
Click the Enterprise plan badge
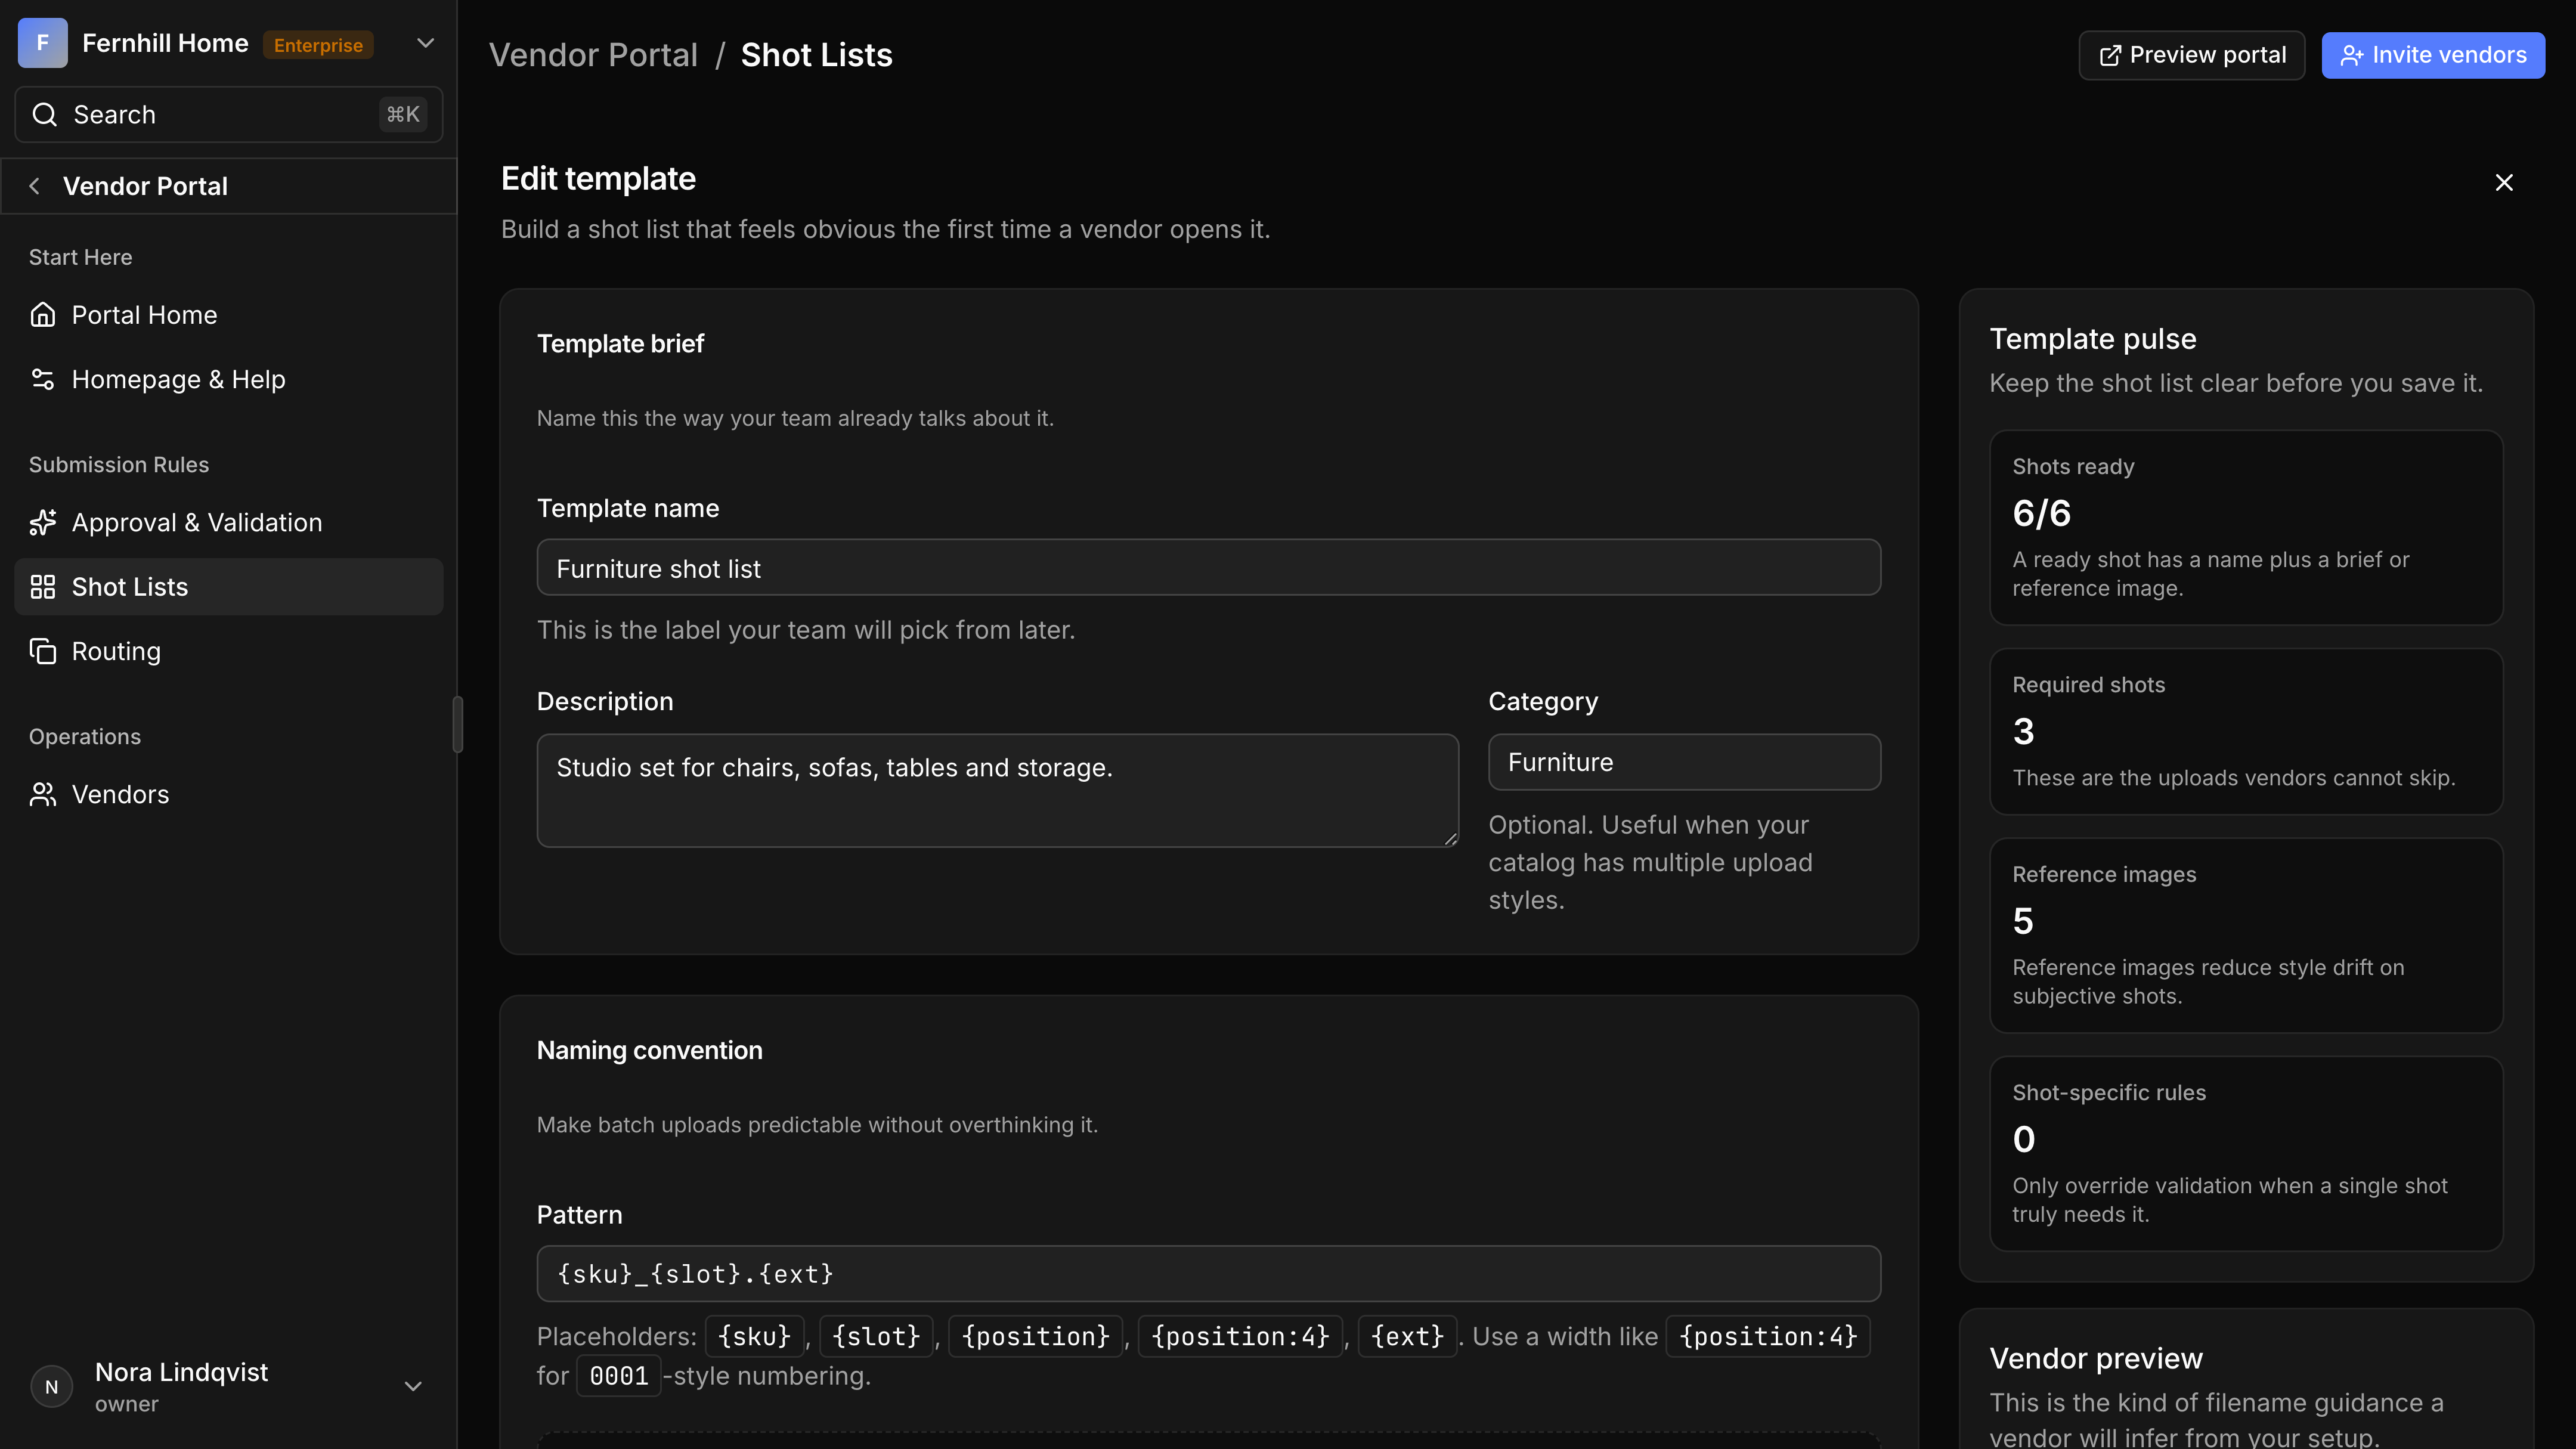tap(318, 45)
